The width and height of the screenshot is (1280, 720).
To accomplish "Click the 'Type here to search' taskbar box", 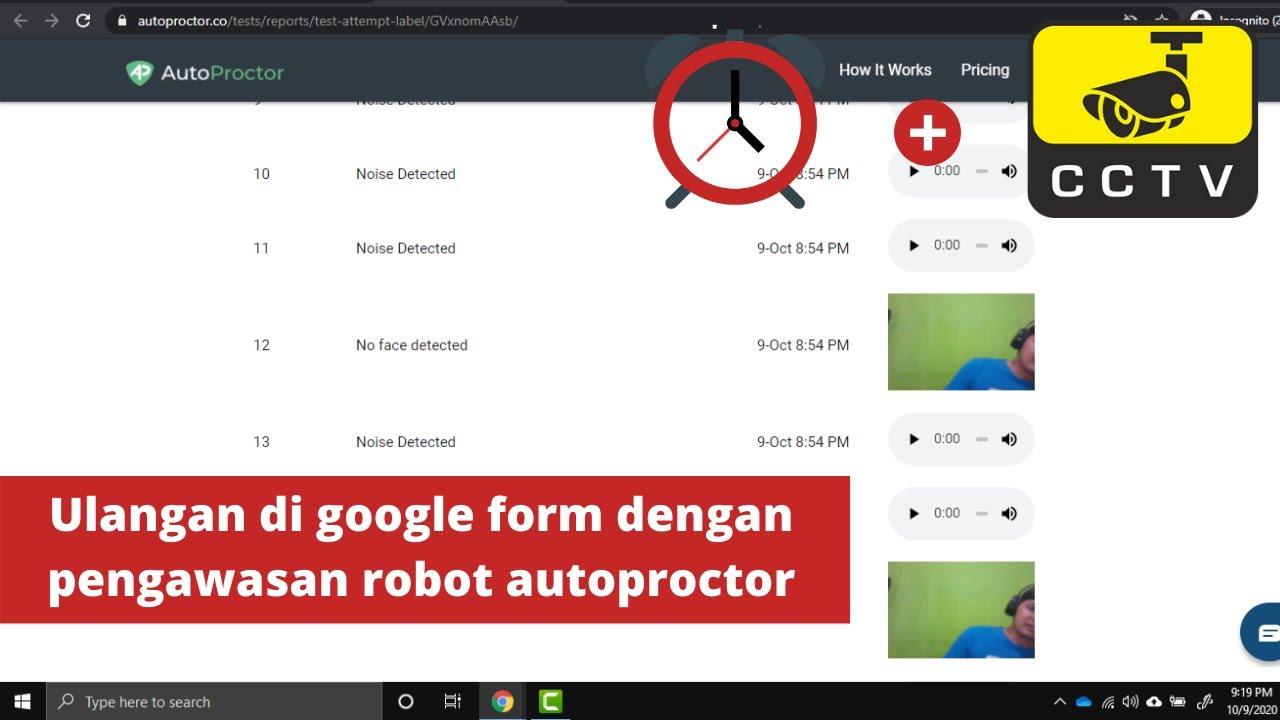I will pyautogui.click(x=214, y=702).
